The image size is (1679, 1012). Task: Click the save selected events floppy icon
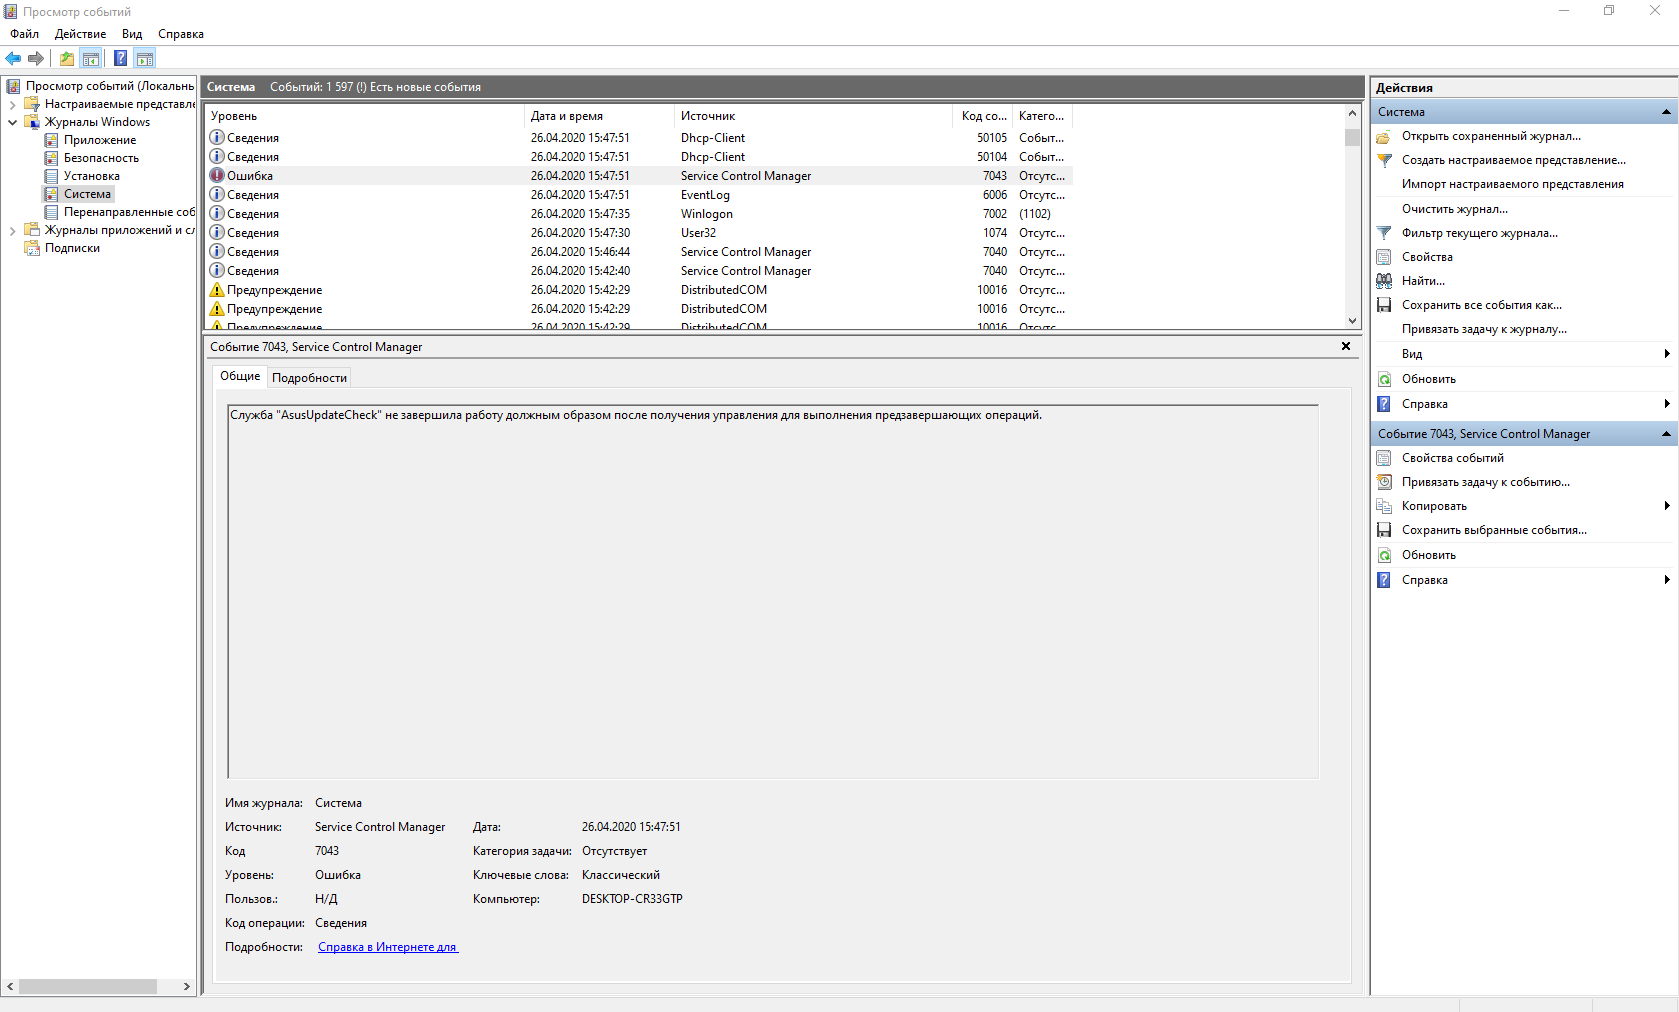click(x=1384, y=530)
